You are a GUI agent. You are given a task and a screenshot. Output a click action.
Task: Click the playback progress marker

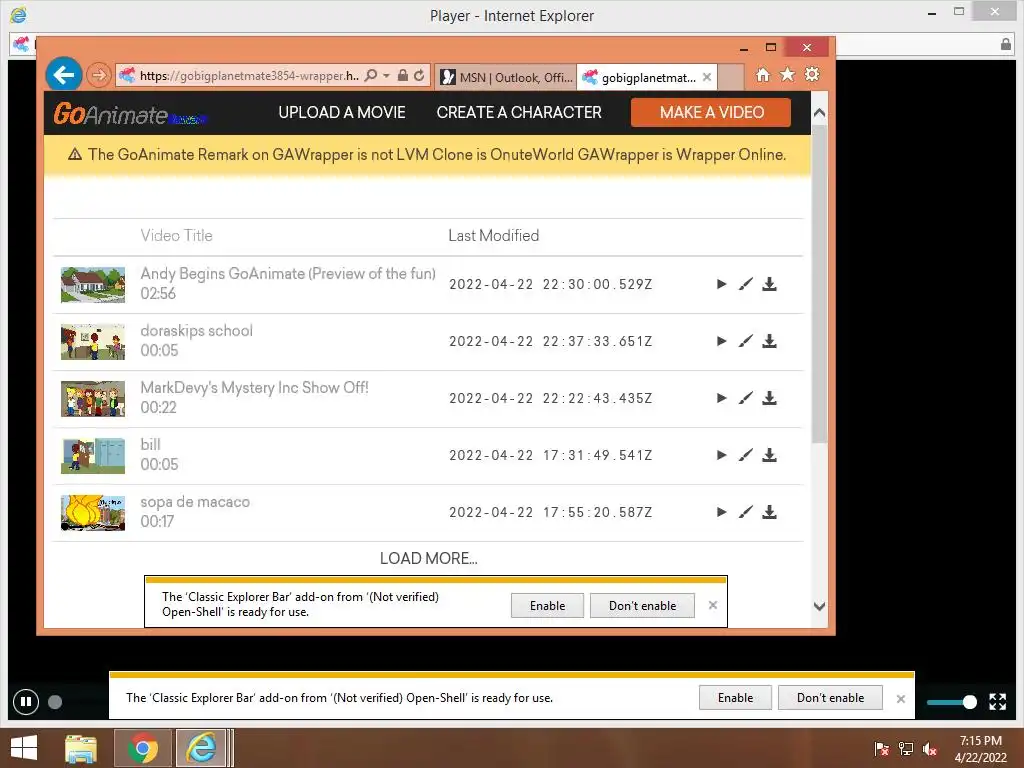[x=56, y=702]
